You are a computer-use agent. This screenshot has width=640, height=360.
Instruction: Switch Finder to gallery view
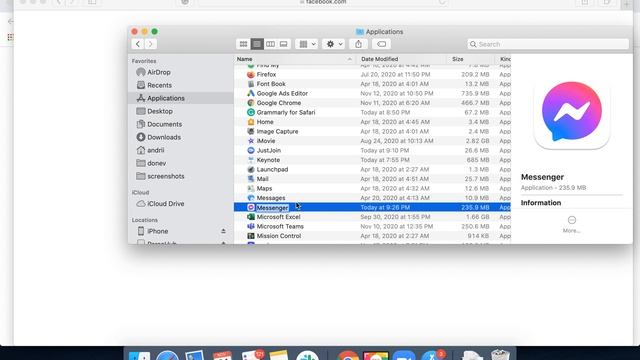(x=284, y=44)
